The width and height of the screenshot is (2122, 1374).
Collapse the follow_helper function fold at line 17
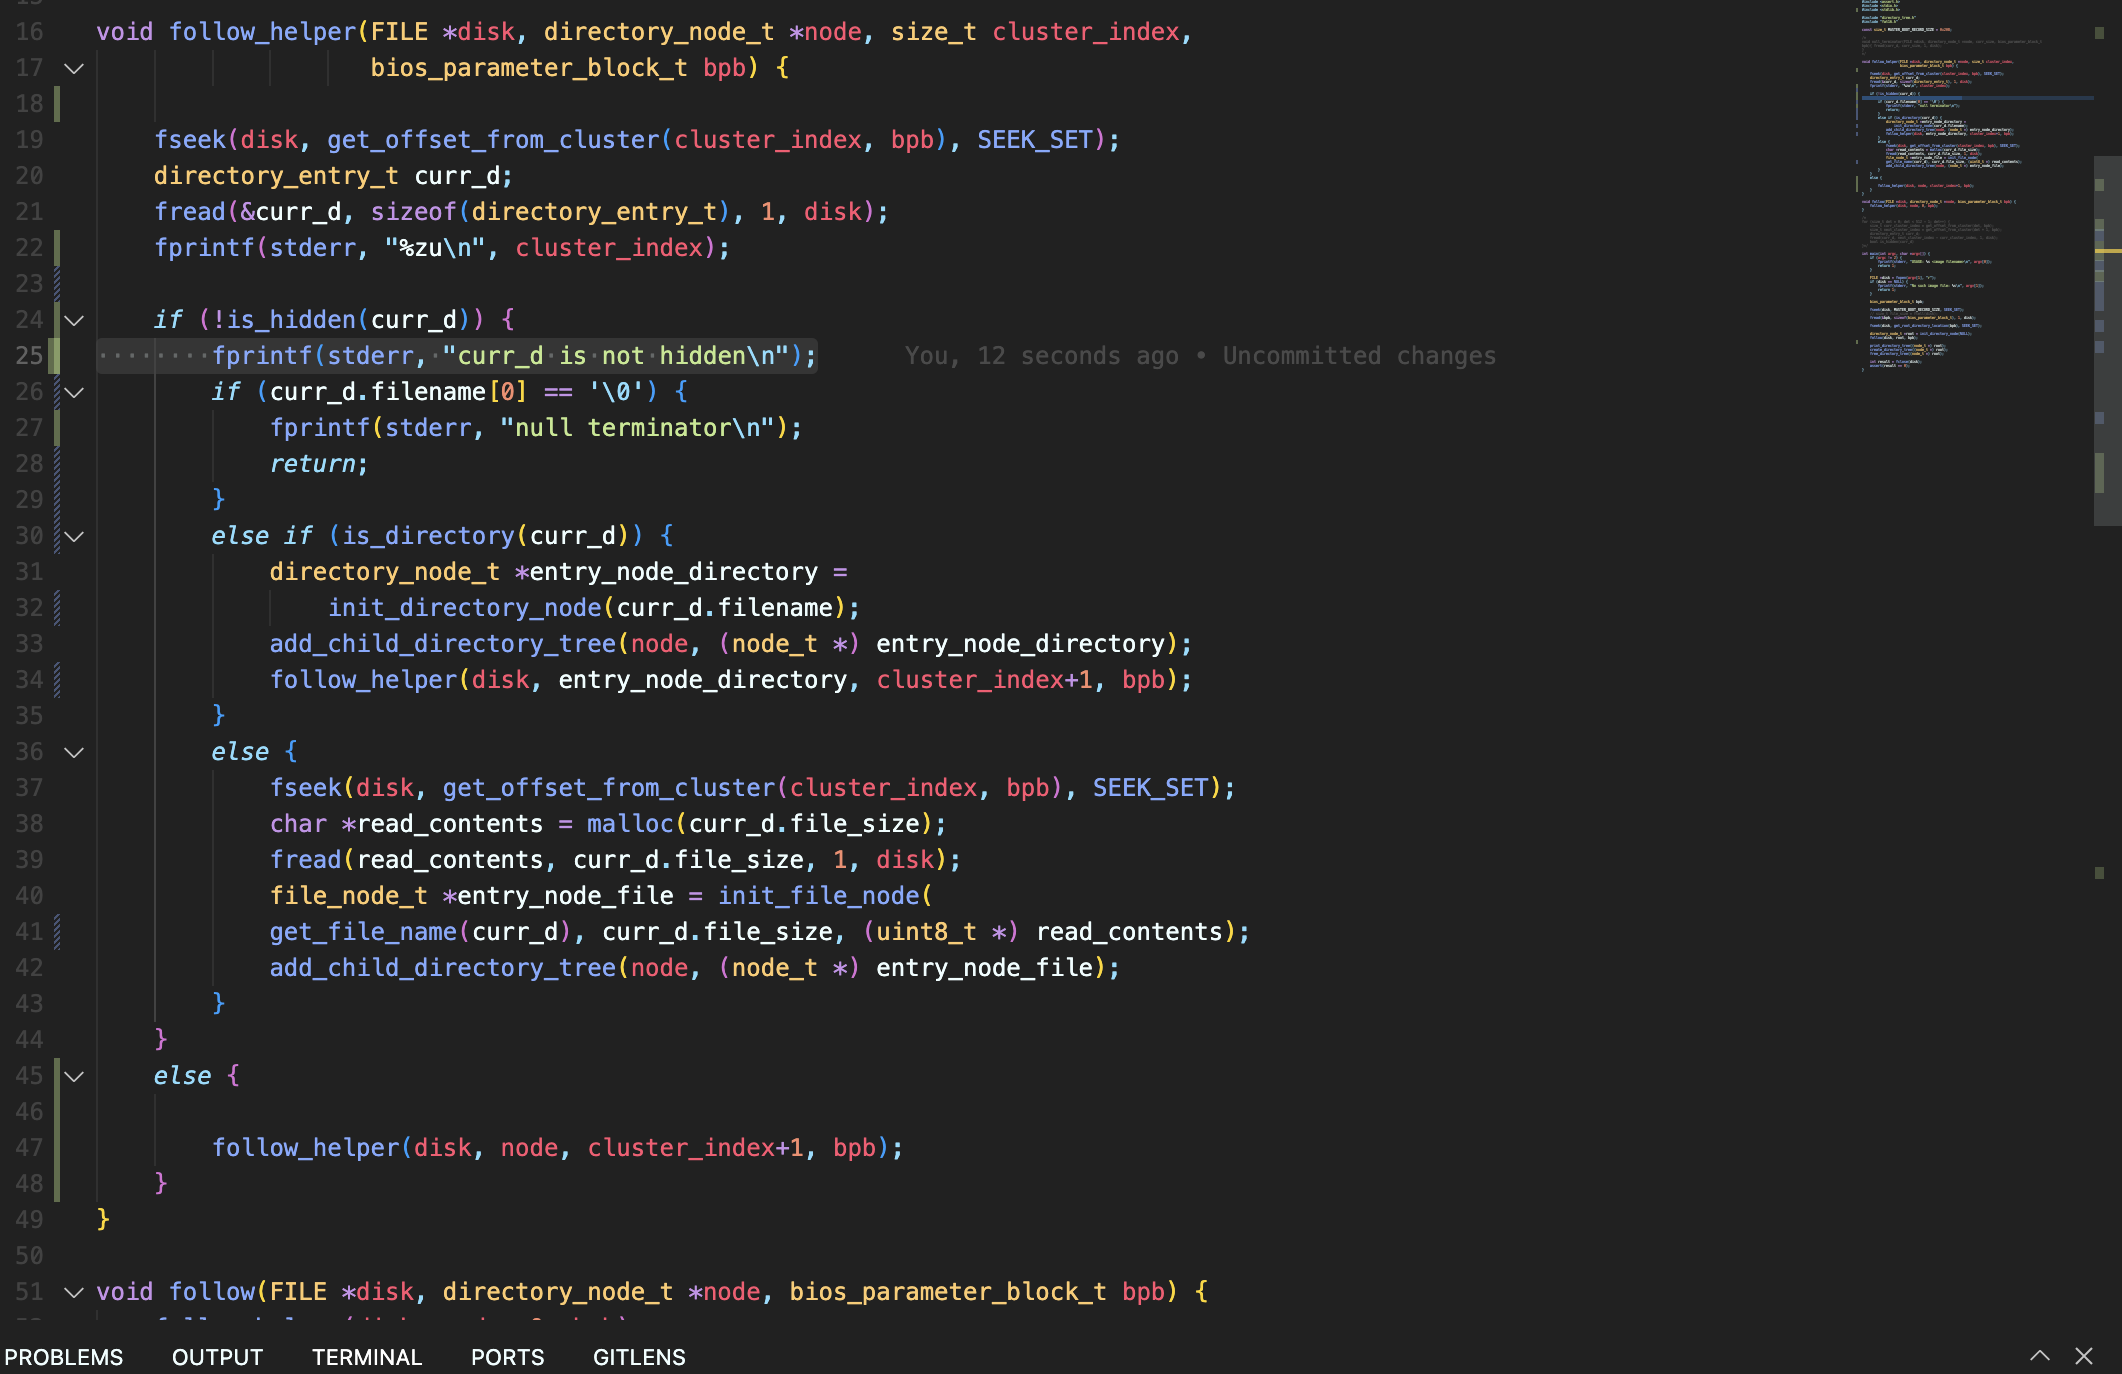click(74, 68)
